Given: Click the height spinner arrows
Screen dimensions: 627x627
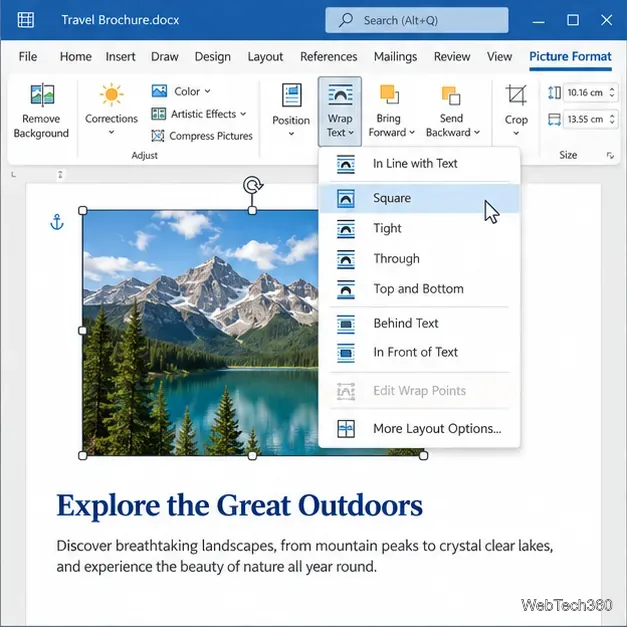Looking at the screenshot, I should coord(612,93).
